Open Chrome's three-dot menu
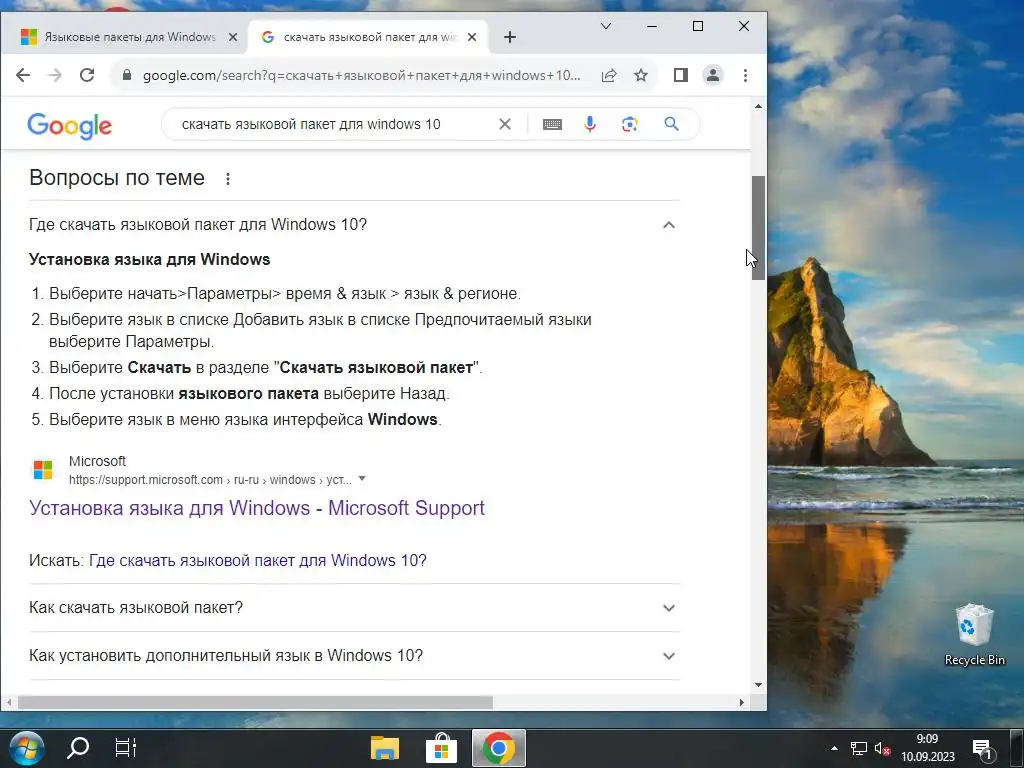 745,75
